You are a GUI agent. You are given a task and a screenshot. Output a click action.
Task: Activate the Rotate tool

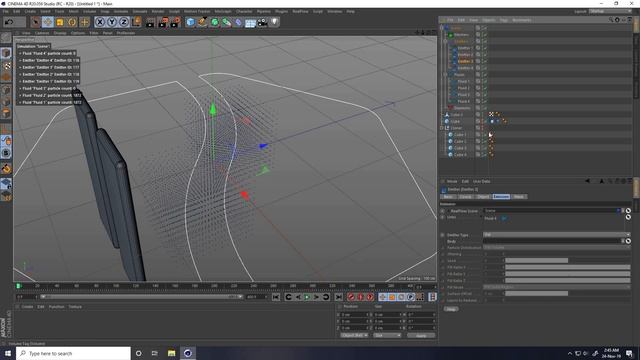pyautogui.click(x=72, y=22)
